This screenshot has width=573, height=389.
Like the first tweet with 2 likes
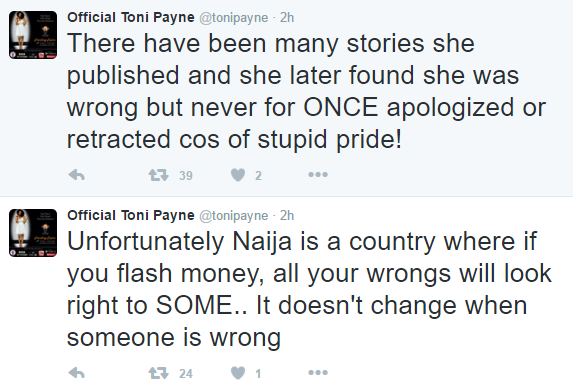(238, 175)
